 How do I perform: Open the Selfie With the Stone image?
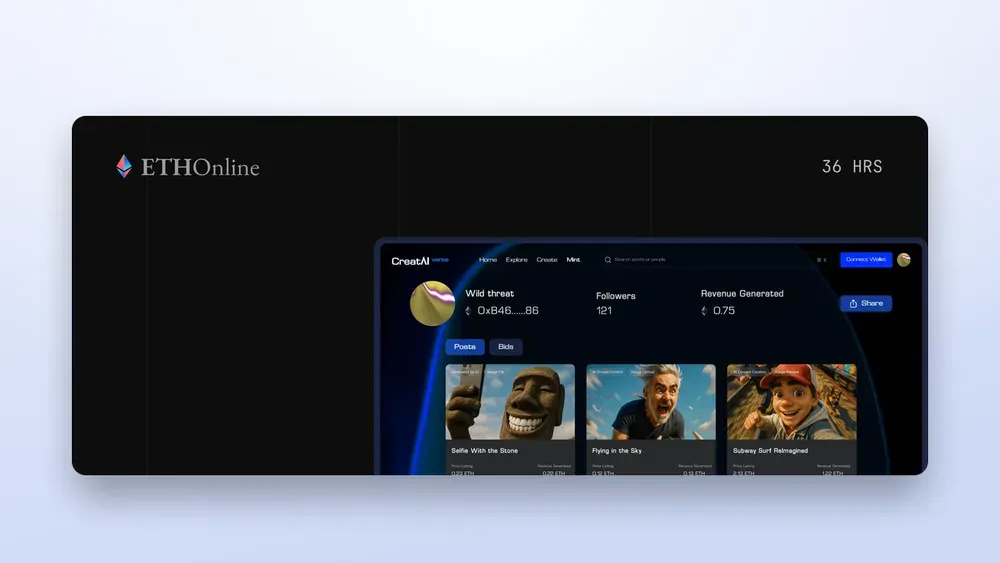[x=510, y=402]
